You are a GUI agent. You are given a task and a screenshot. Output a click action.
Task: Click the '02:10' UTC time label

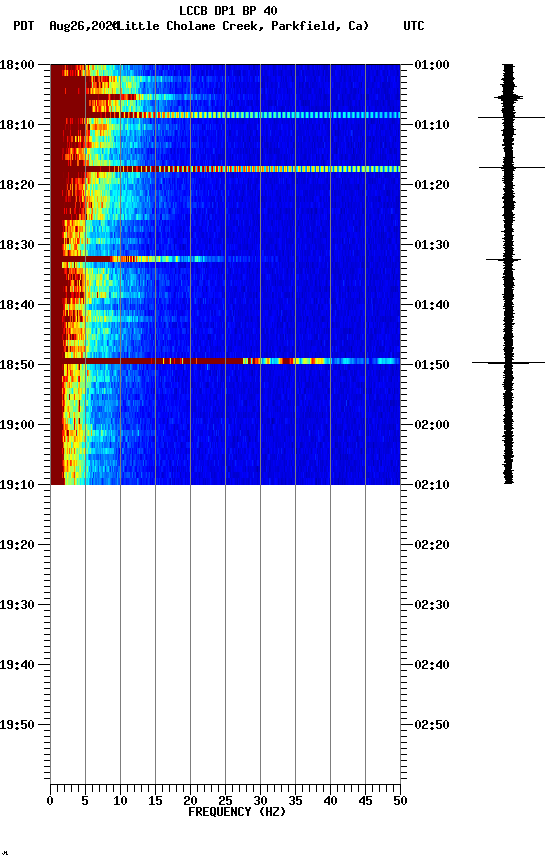pos(432,485)
